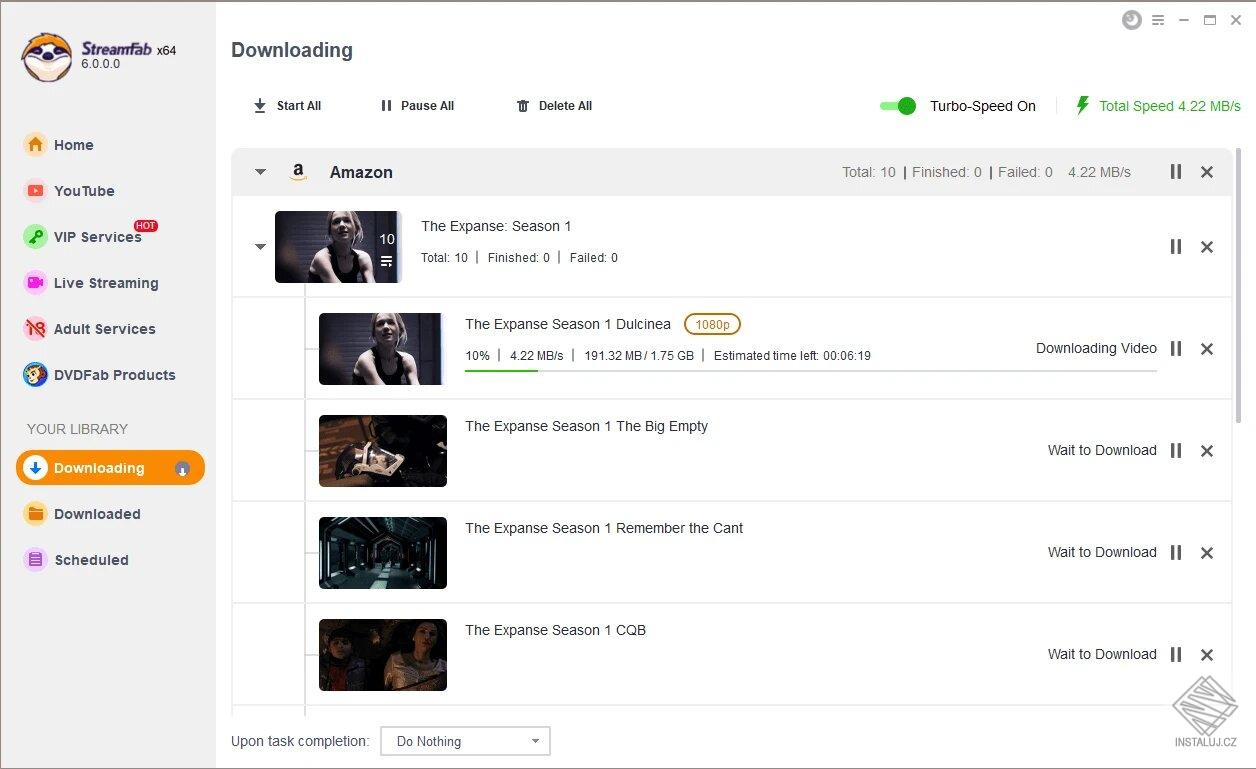Click the title bar round theme icon
Viewport: 1256px width, 769px height.
point(1131,20)
